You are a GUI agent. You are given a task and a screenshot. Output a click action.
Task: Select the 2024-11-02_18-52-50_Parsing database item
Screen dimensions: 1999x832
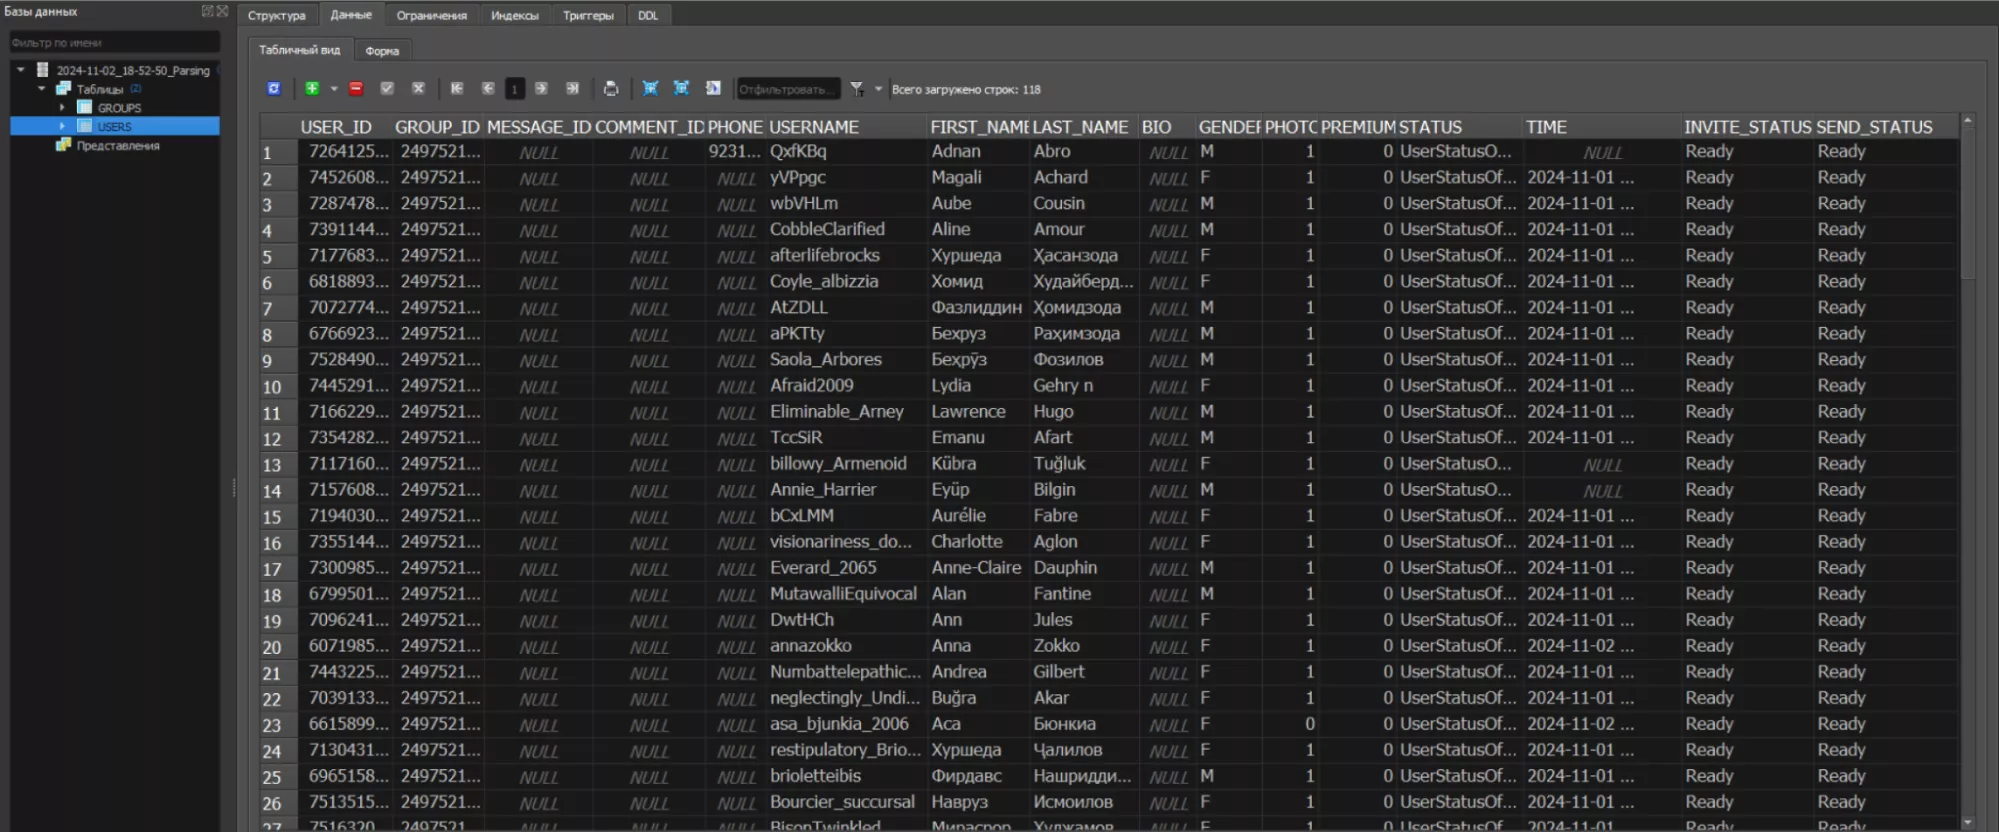point(133,71)
